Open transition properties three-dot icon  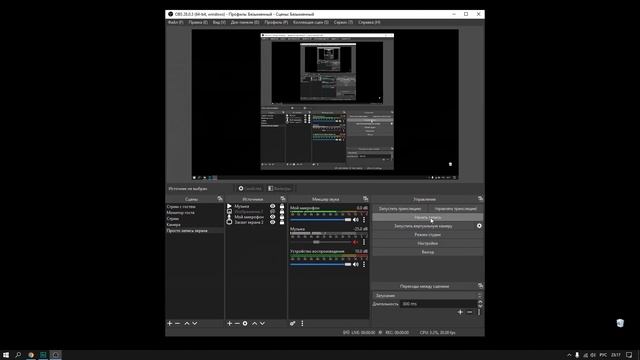479,312
